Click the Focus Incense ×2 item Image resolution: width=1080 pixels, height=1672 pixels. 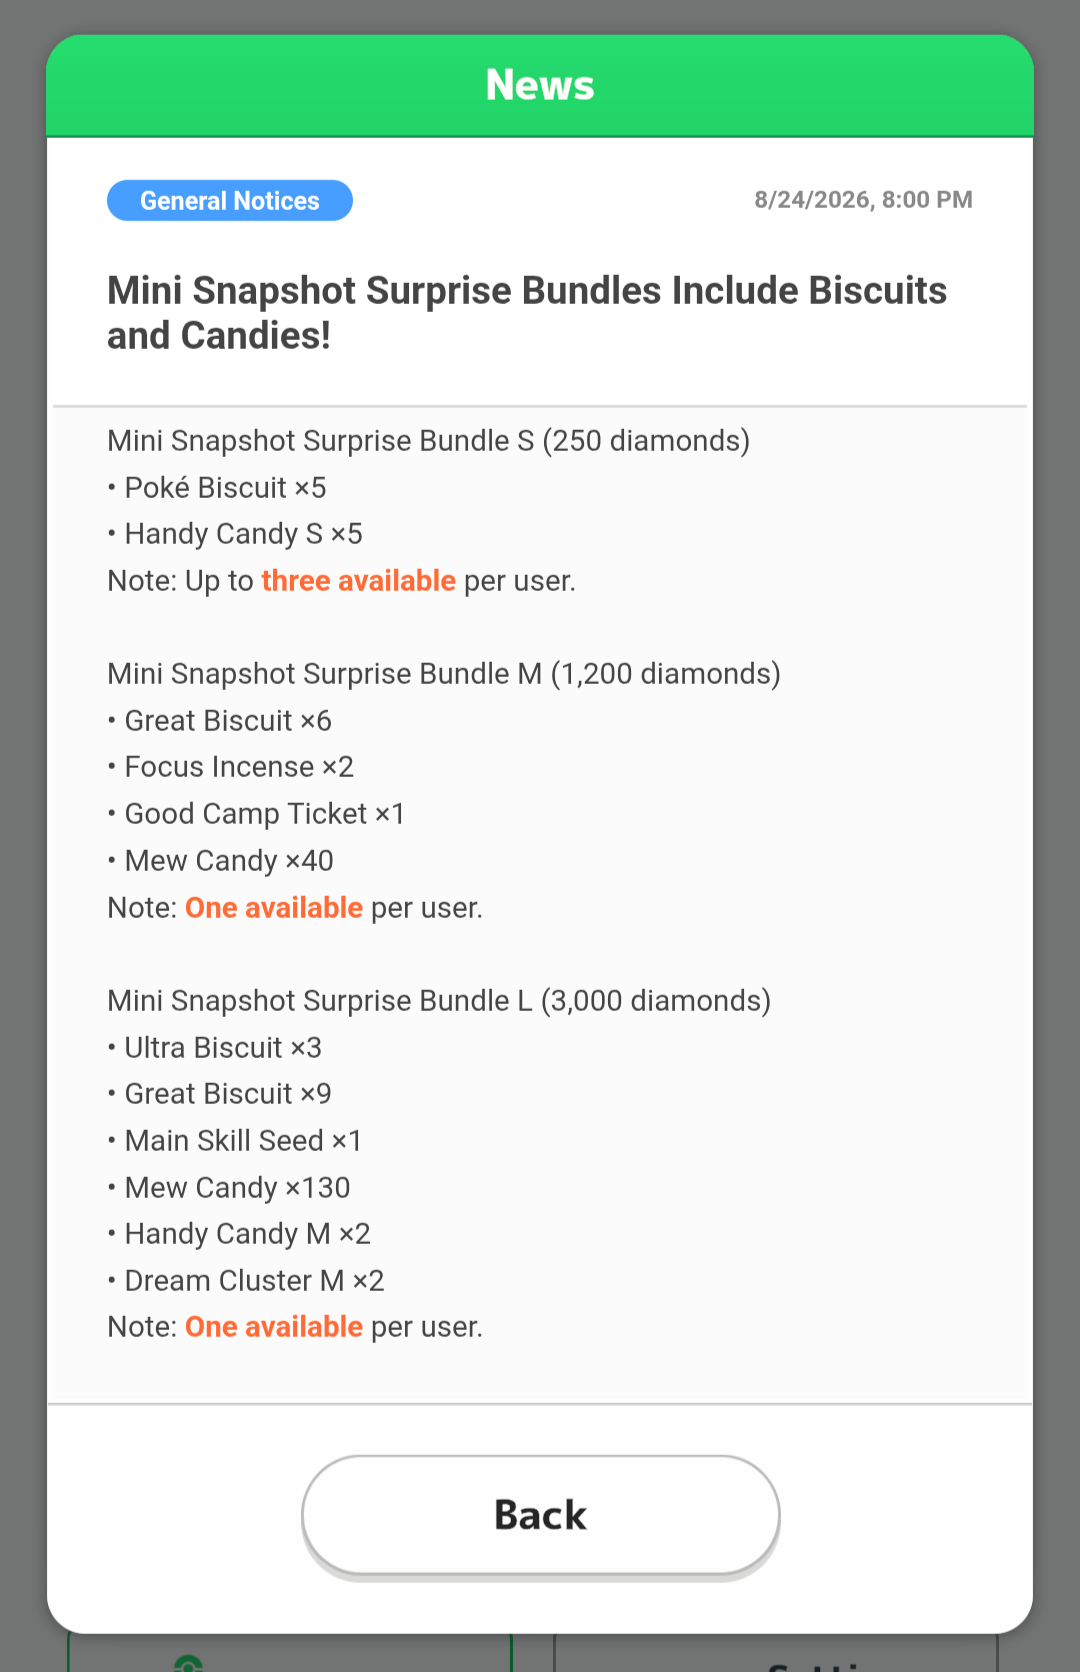[x=231, y=767]
